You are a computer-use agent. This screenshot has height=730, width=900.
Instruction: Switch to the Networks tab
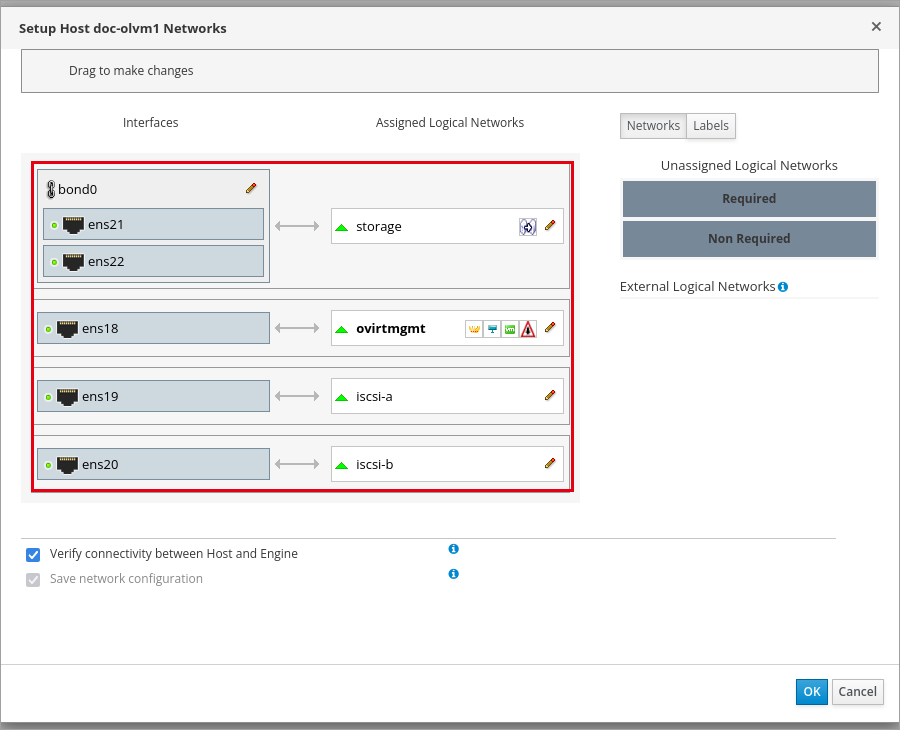tap(653, 126)
